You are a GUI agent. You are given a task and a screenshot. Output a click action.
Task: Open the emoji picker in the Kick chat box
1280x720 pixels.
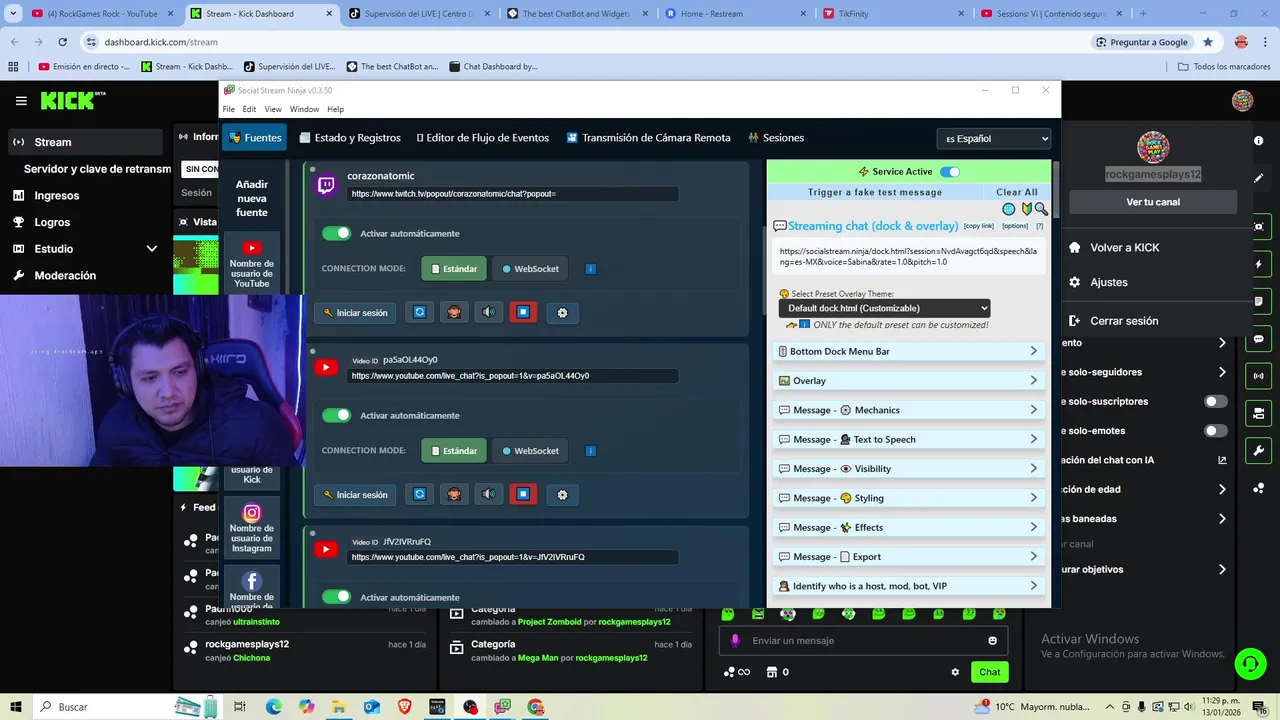click(992, 641)
